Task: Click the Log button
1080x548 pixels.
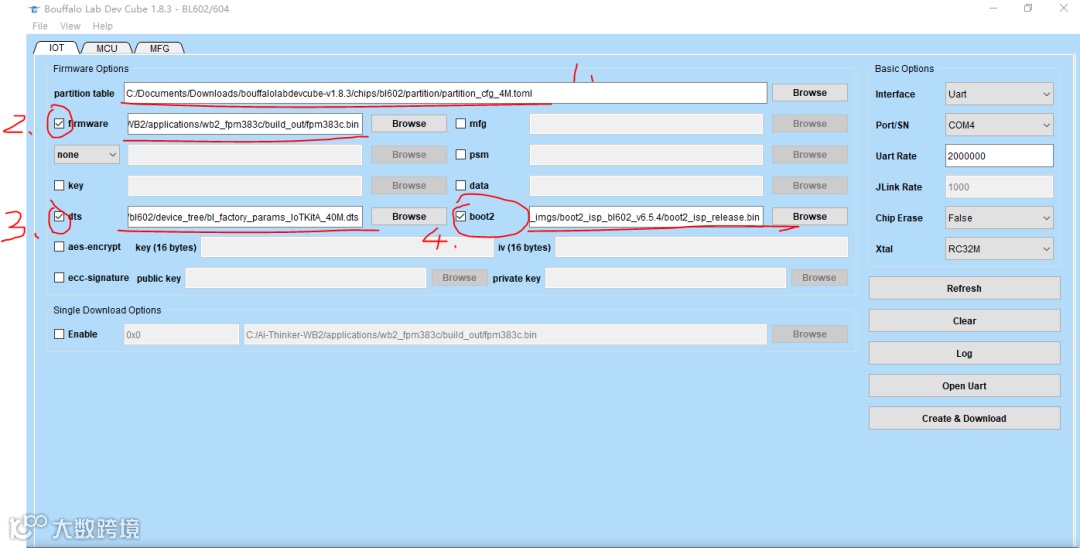Action: coord(964,353)
